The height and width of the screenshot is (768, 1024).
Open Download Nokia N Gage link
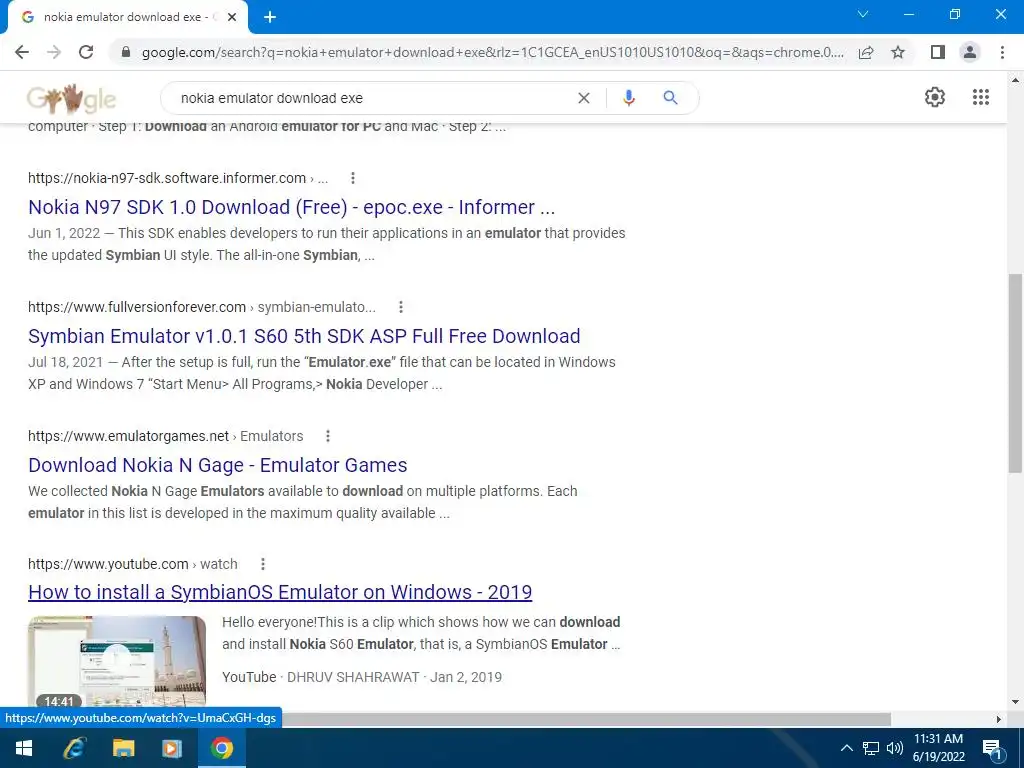pyautogui.click(x=217, y=465)
